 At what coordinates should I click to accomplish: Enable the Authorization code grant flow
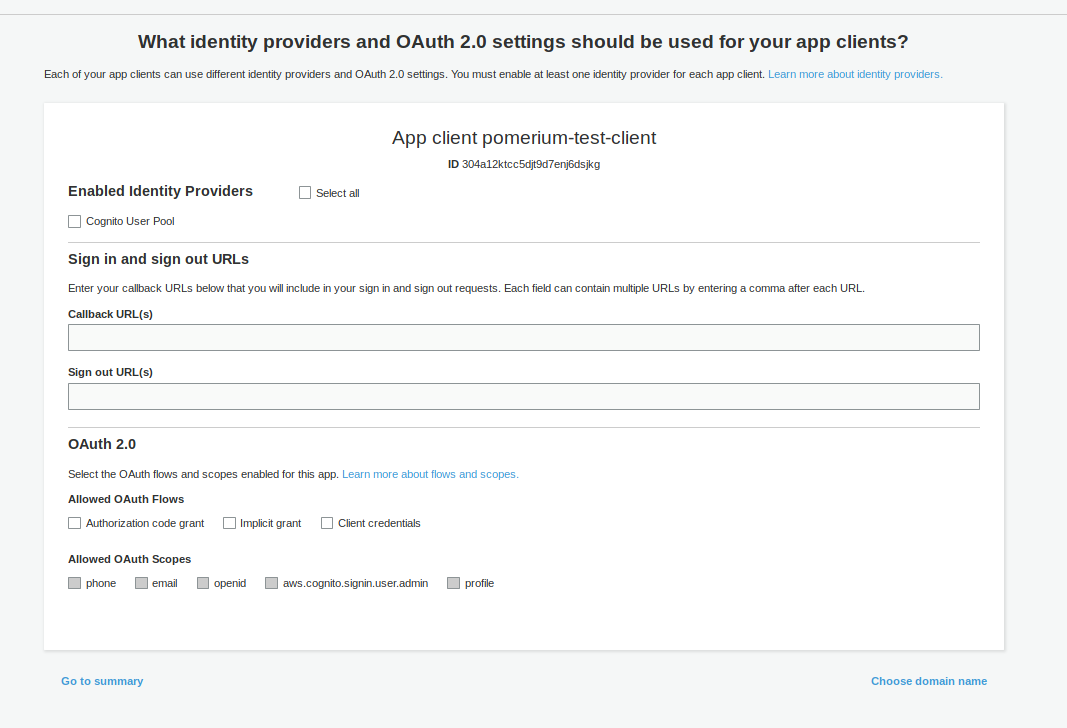point(74,522)
